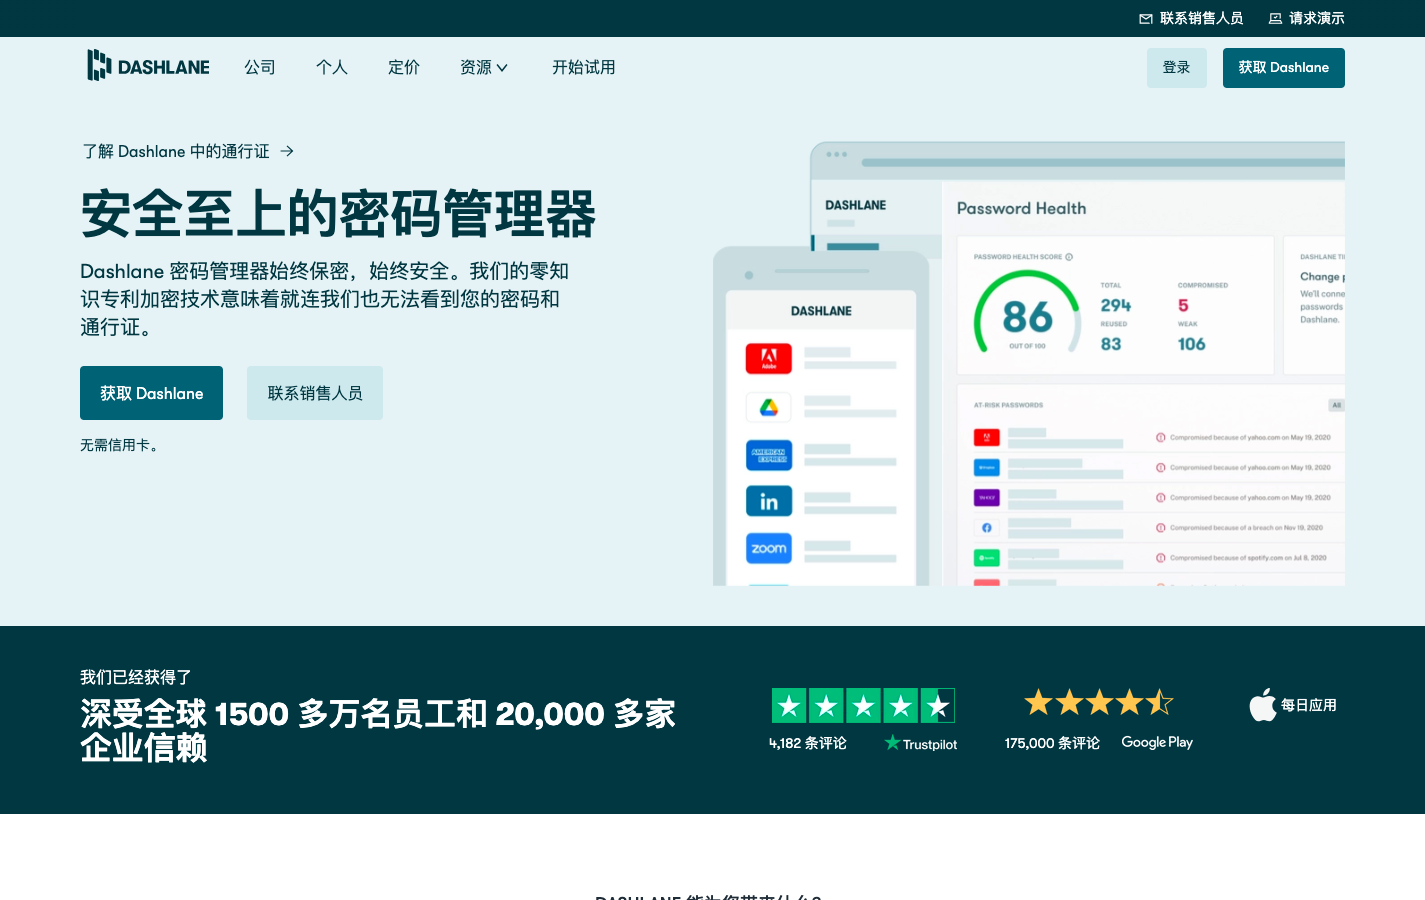This screenshot has width=1425, height=900.
Task: Open the 资源 dropdown menu
Action: coord(483,67)
